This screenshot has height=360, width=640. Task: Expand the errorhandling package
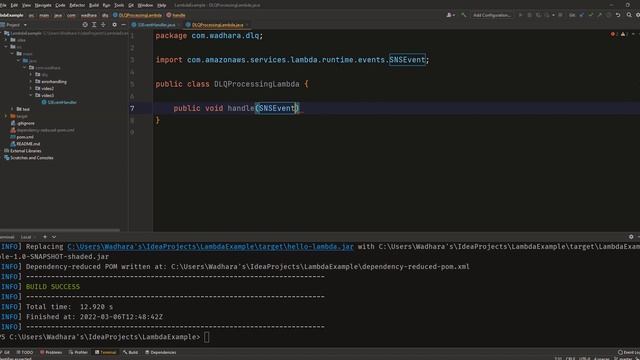click(31, 82)
